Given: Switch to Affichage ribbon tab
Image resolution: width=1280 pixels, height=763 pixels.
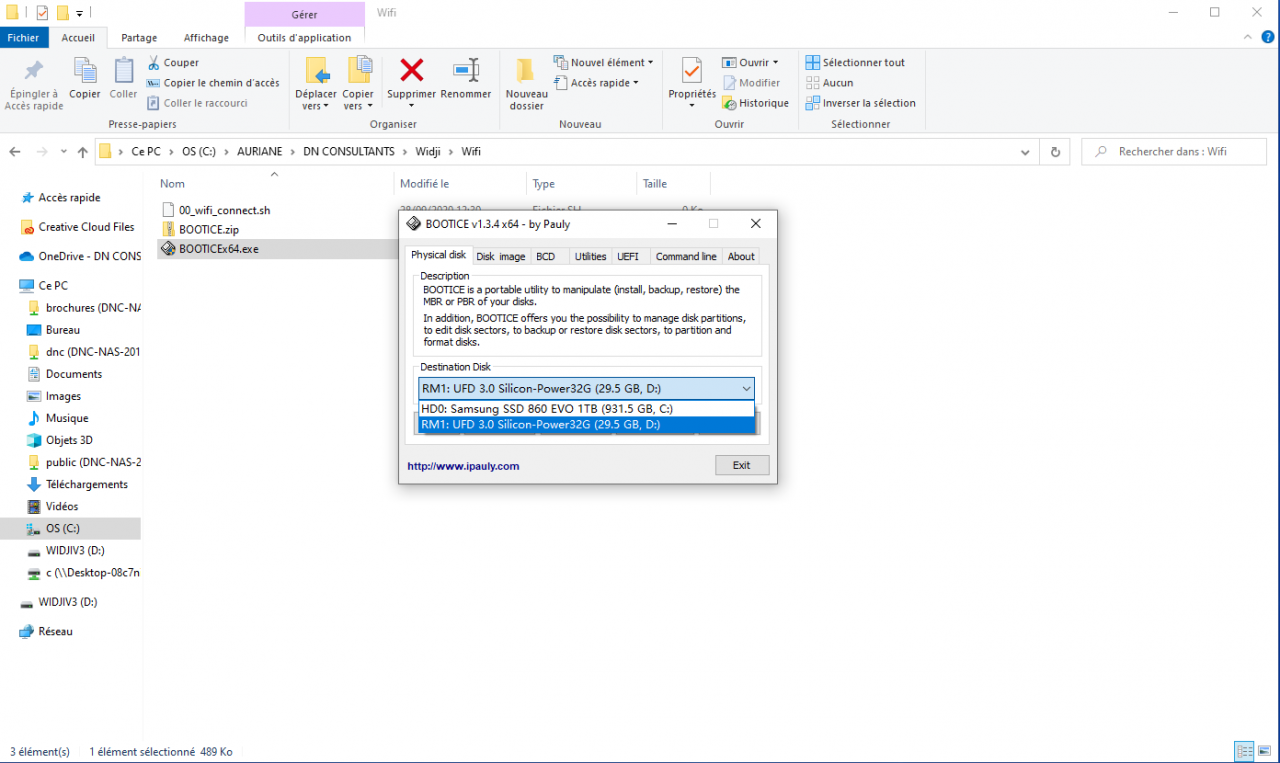Looking at the screenshot, I should (x=206, y=37).
